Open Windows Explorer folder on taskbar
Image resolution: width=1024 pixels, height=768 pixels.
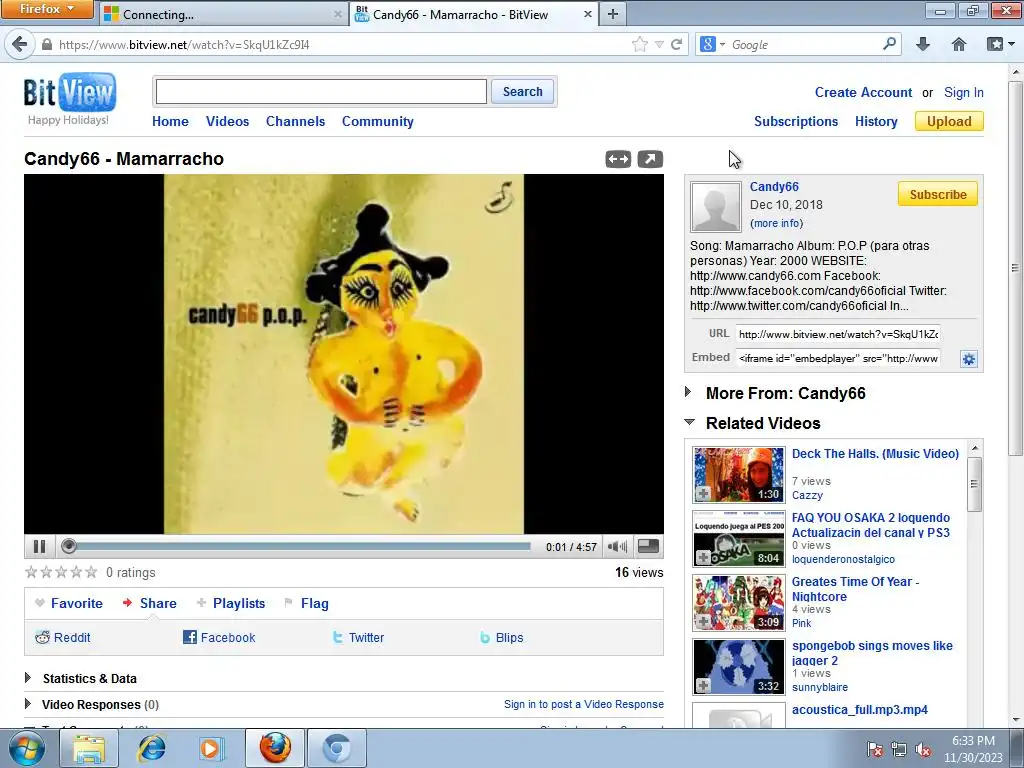click(x=89, y=748)
